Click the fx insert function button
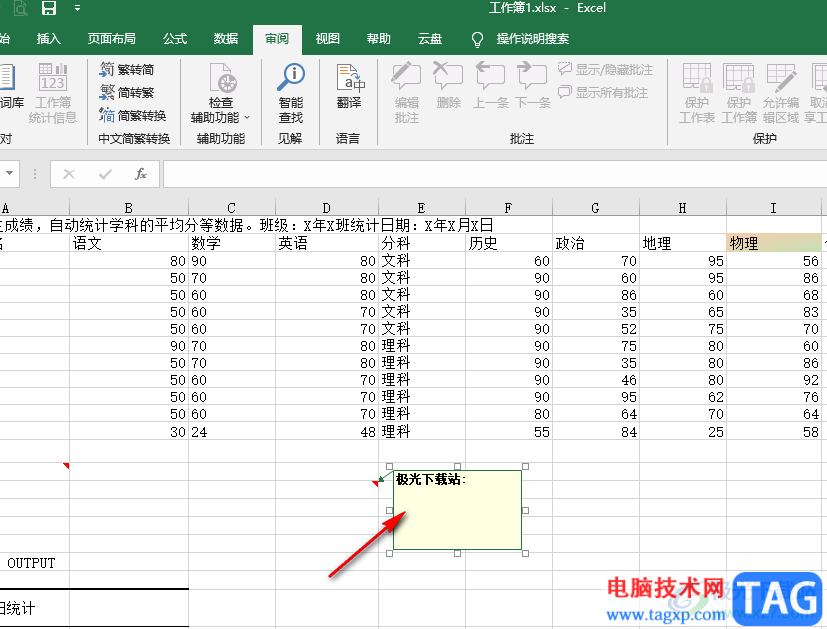The width and height of the screenshot is (827, 629). (x=140, y=173)
